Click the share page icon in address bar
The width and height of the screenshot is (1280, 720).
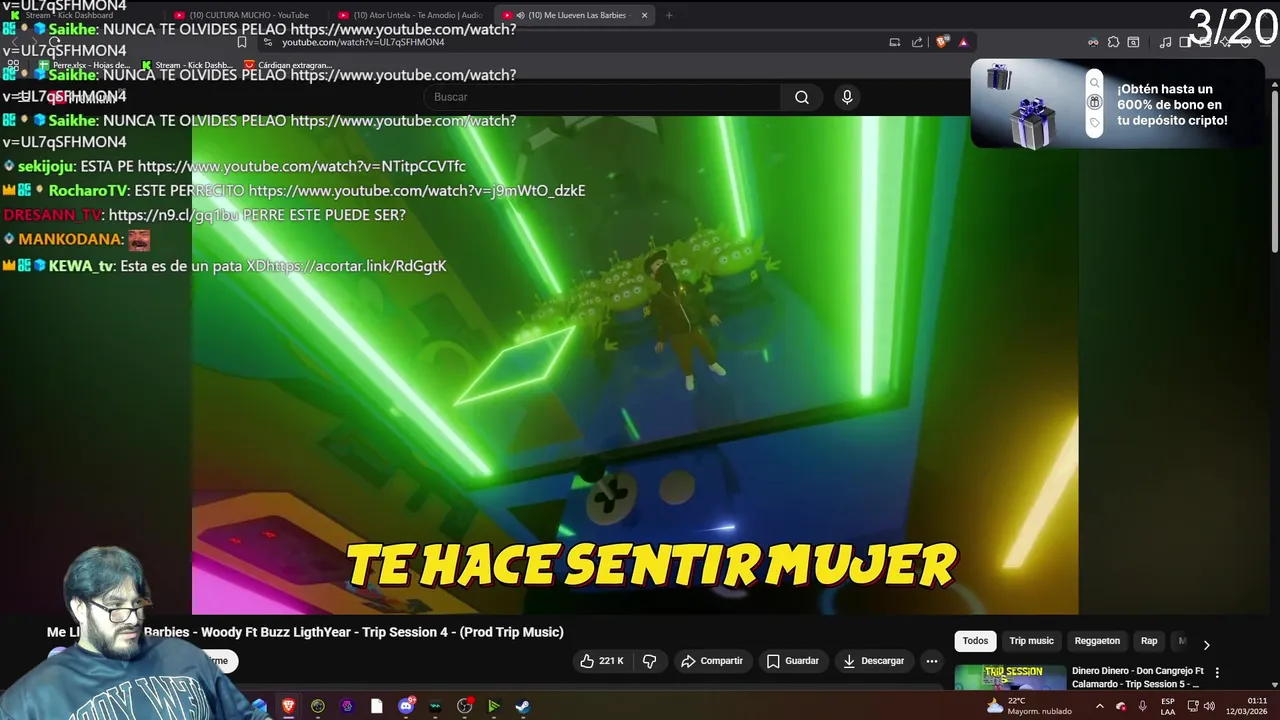pyautogui.click(x=917, y=42)
